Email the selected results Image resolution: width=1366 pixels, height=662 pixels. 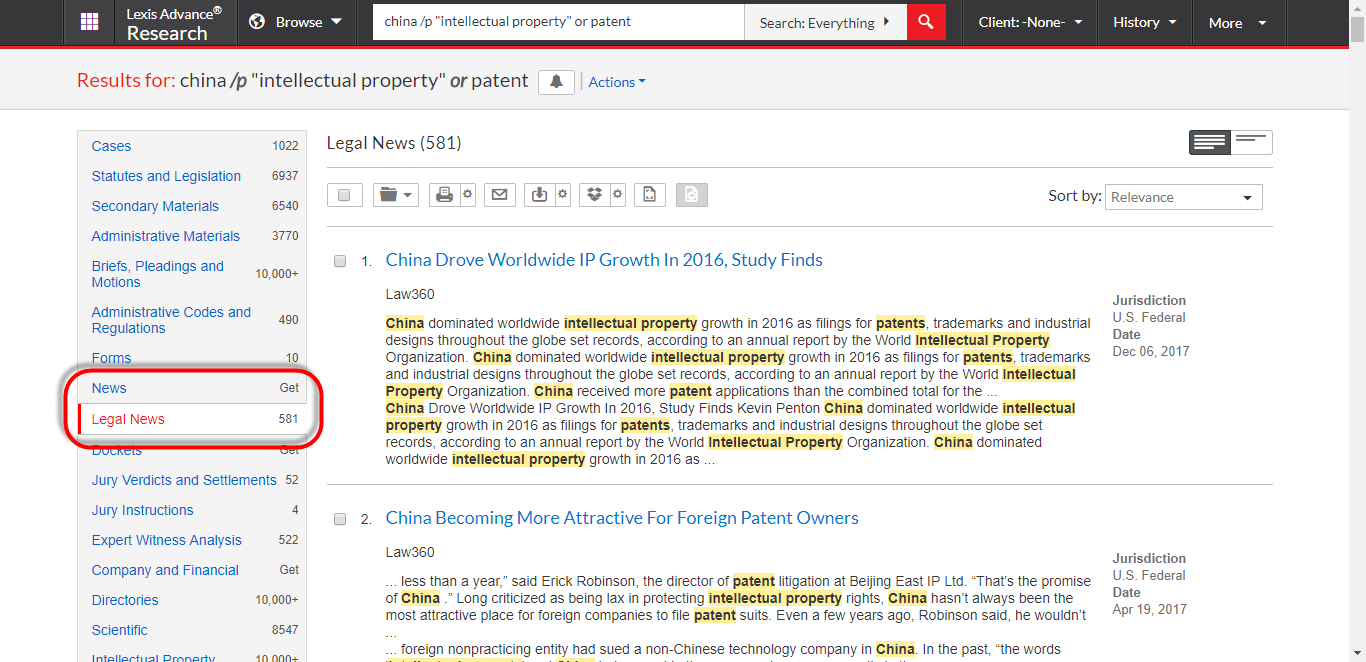pyautogui.click(x=500, y=195)
